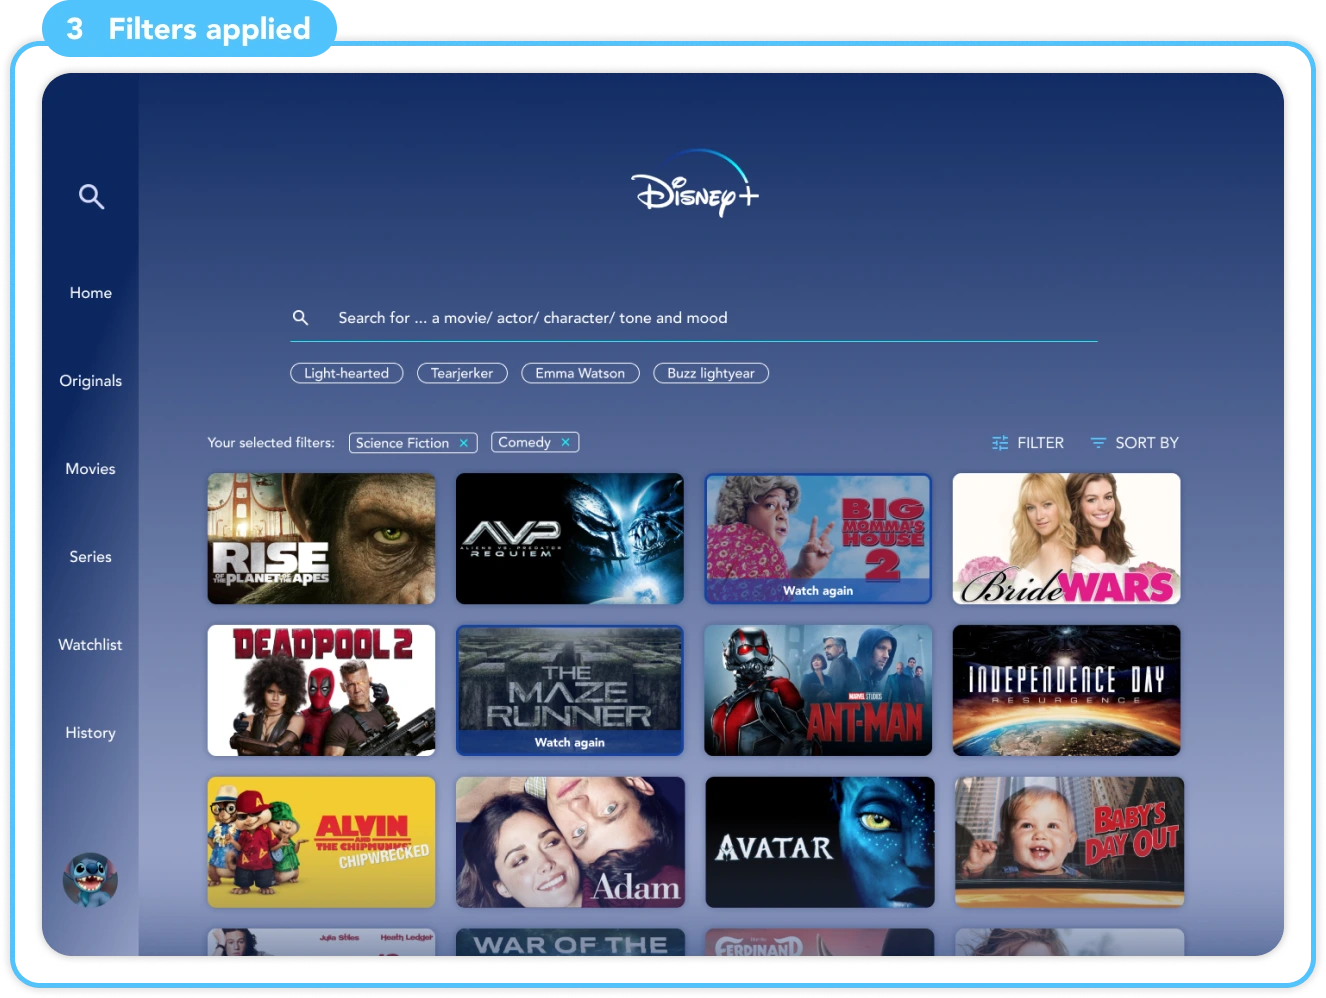Open Originals section
This screenshot has width=1326, height=998.
coord(90,381)
